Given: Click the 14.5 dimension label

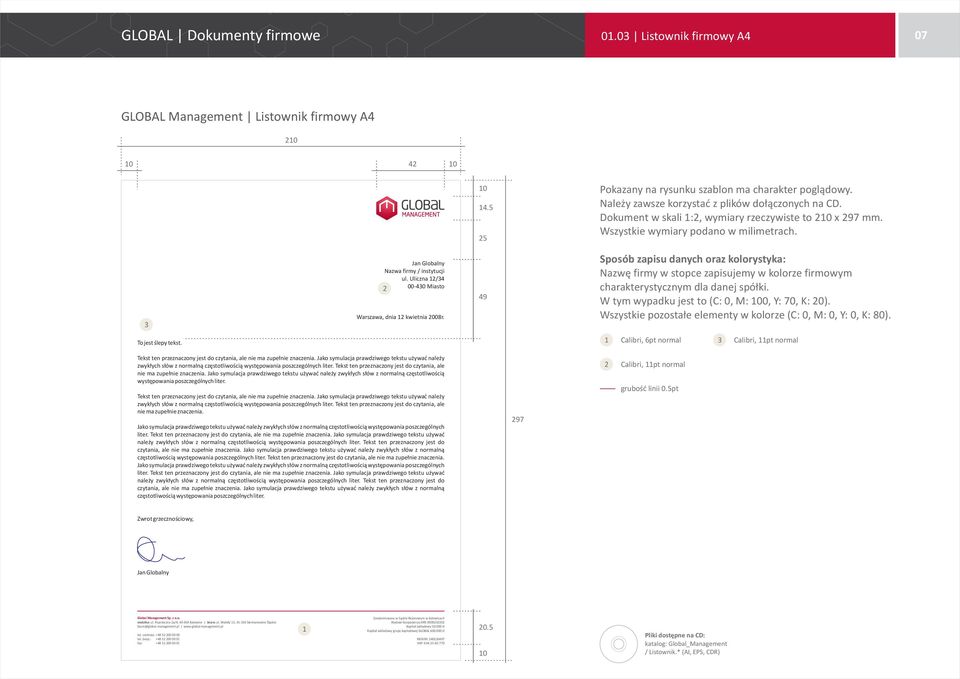Looking at the screenshot, I should (486, 208).
